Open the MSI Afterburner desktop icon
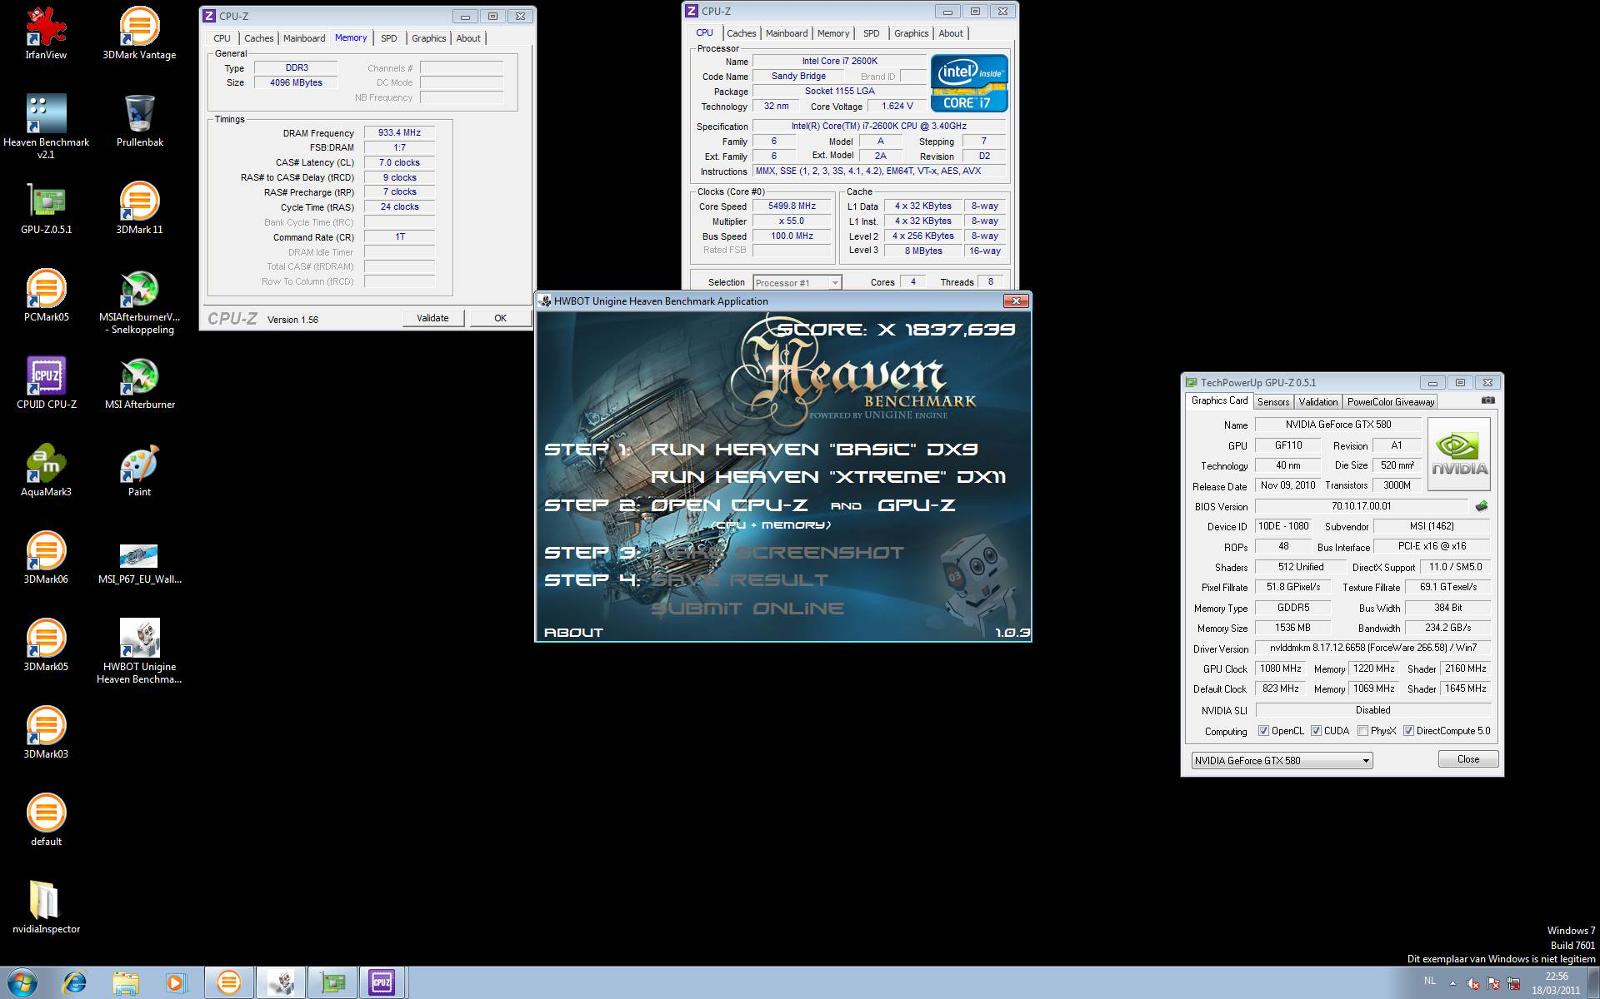This screenshot has height=999, width=1600. point(139,383)
